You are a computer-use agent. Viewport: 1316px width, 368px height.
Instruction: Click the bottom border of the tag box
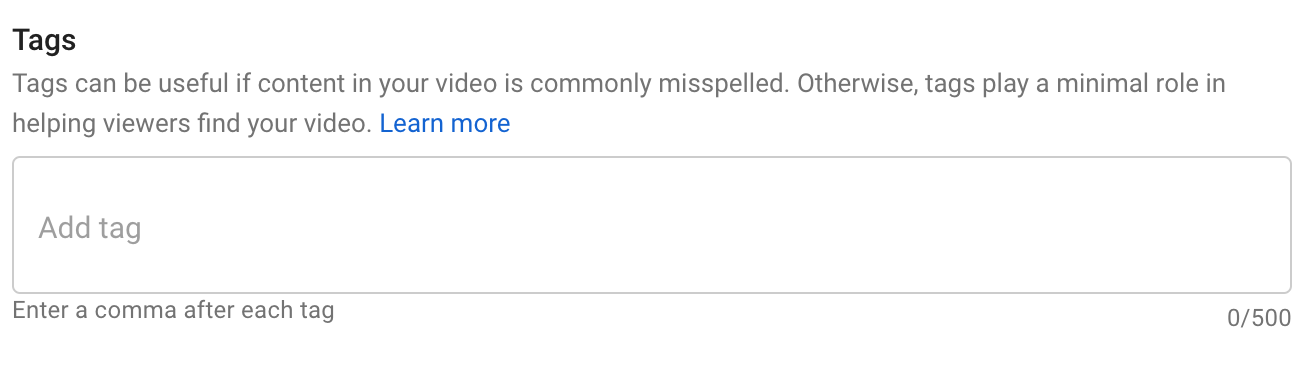[x=652, y=293]
